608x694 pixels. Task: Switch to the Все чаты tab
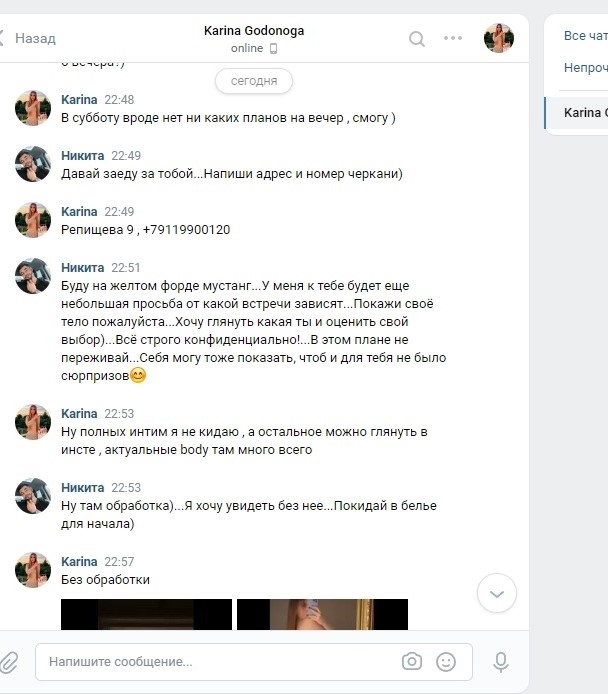[585, 36]
